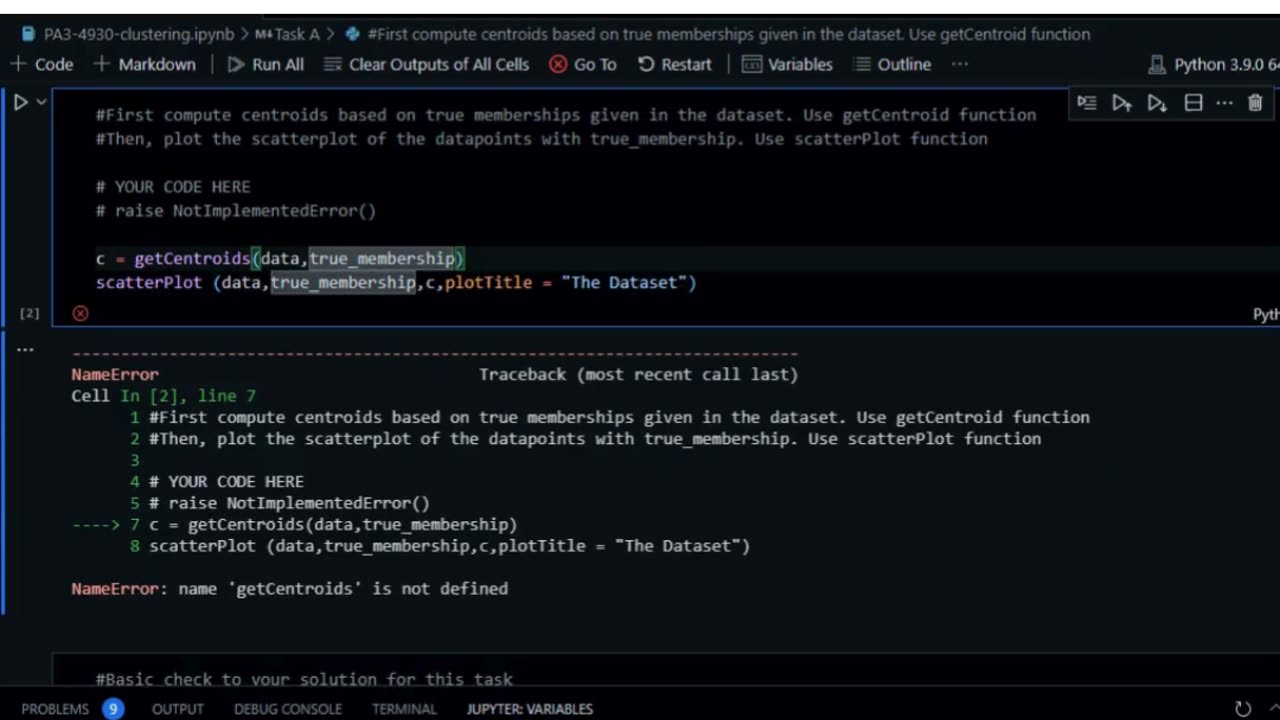Click the 'Basic check to your solution' cell
This screenshot has height=720, width=1280.
coord(304,679)
